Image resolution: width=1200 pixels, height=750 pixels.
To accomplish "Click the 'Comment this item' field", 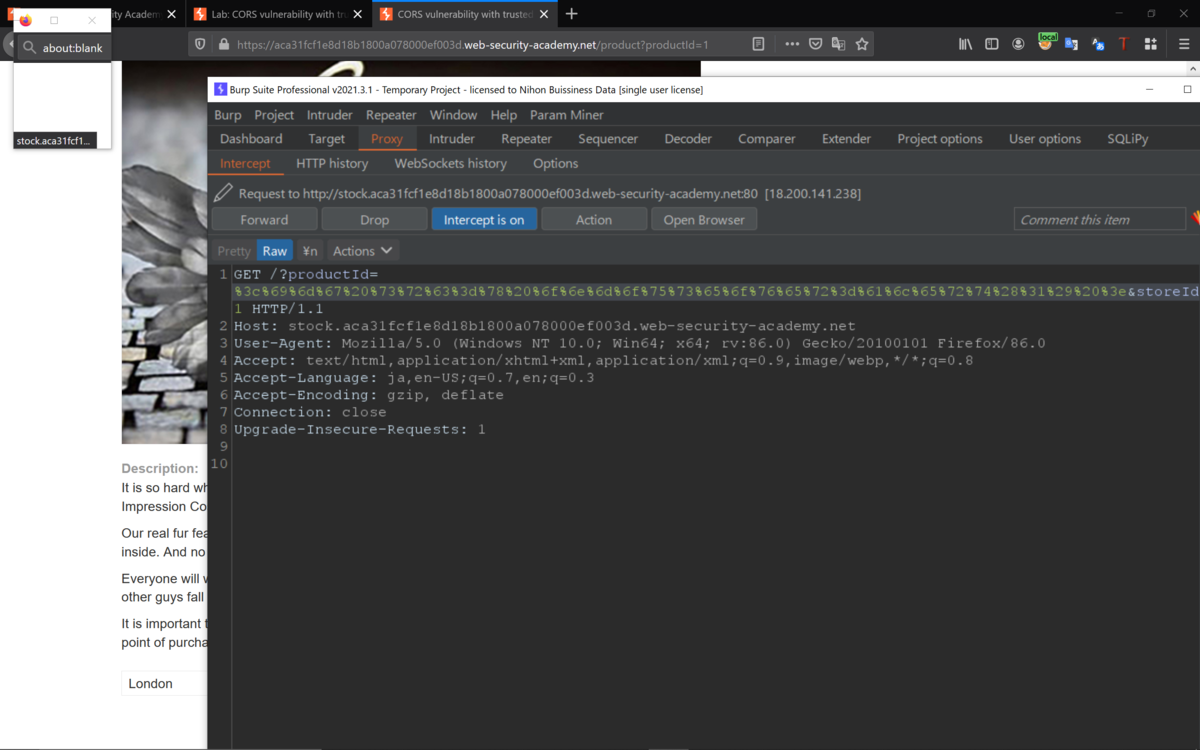I will pyautogui.click(x=1100, y=219).
